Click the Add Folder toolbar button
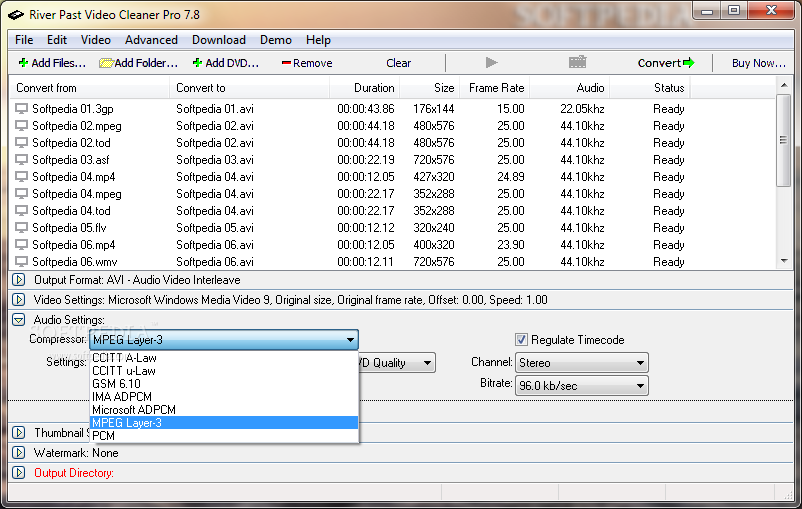 [x=138, y=63]
